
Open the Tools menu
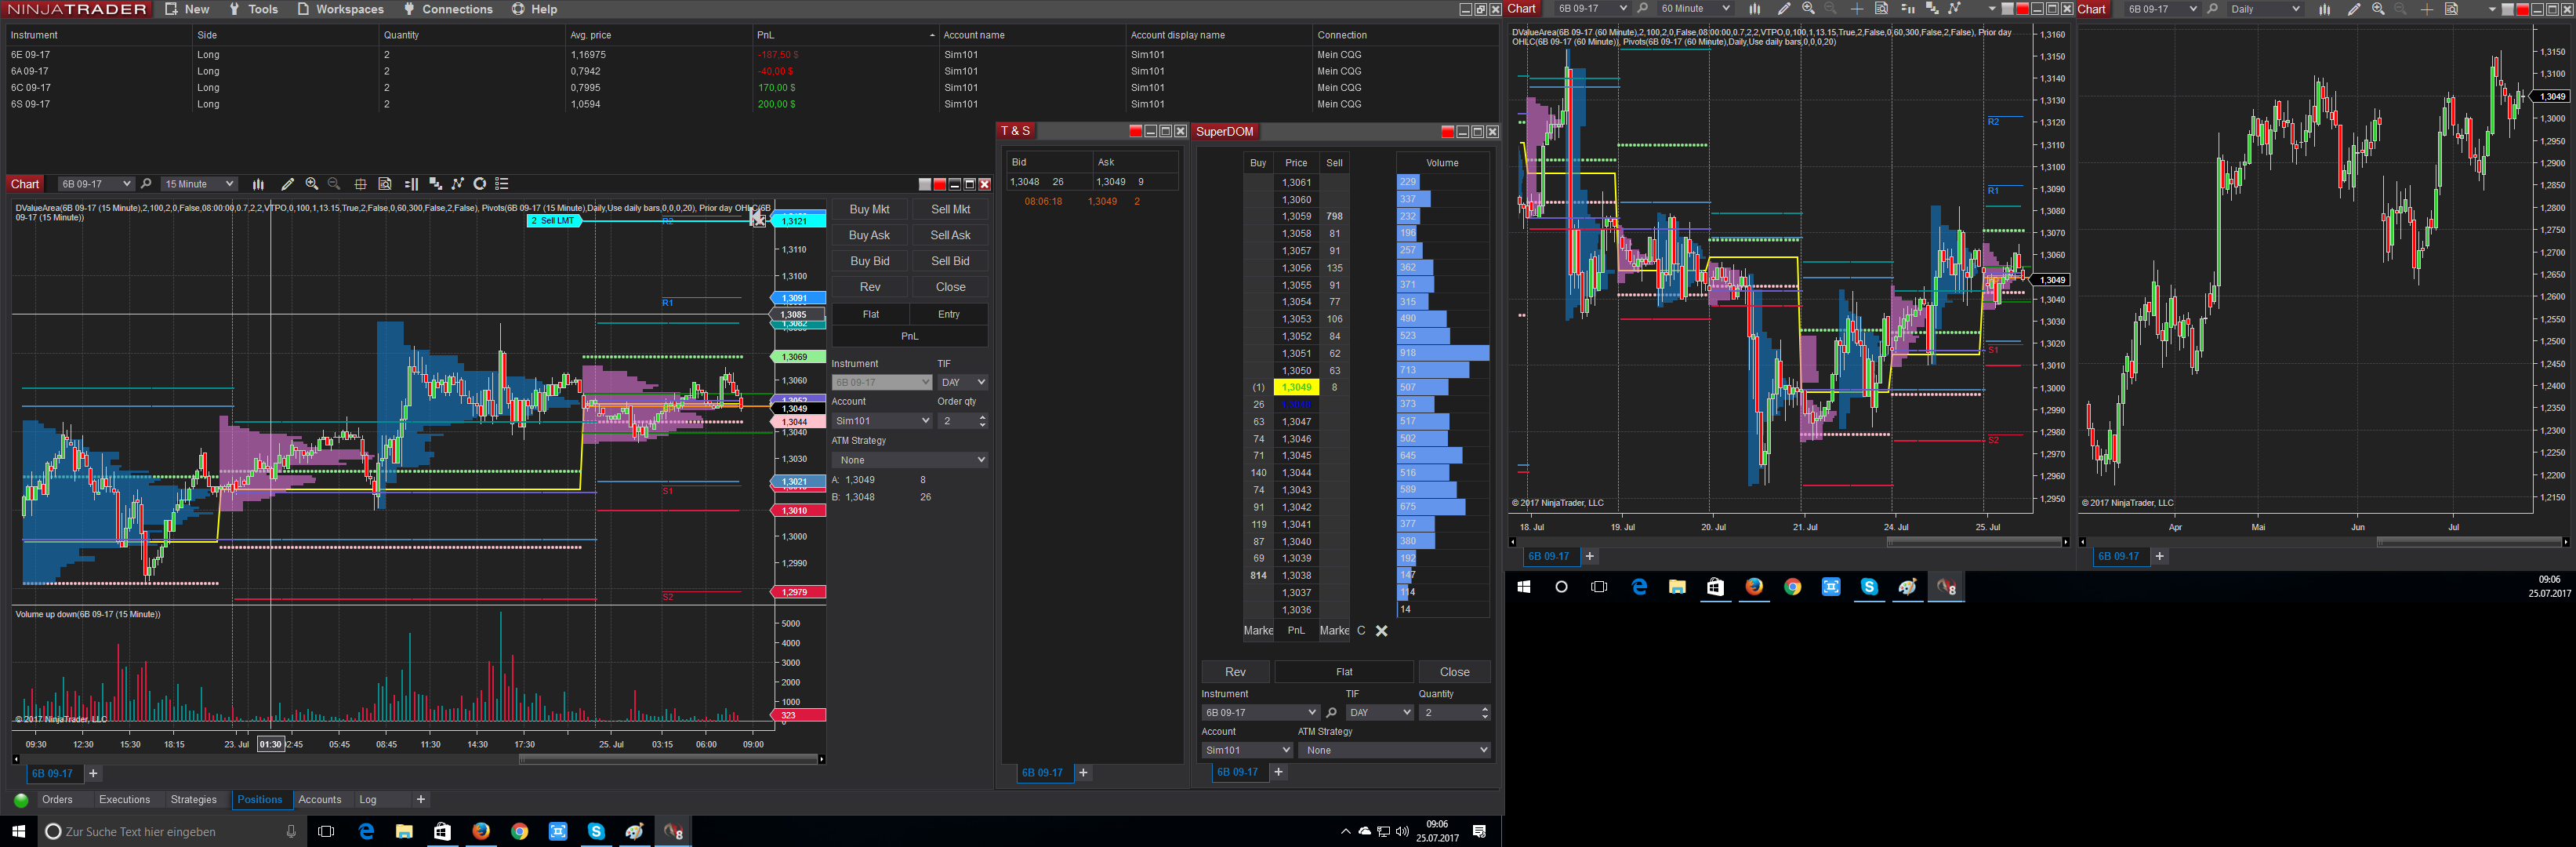254,9
